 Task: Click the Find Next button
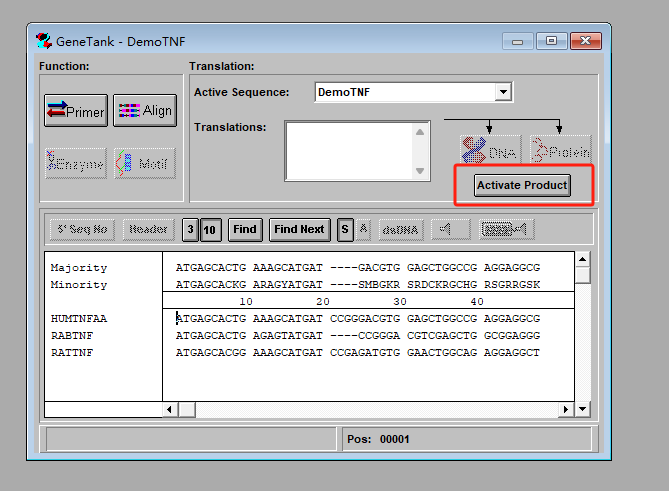coord(300,230)
